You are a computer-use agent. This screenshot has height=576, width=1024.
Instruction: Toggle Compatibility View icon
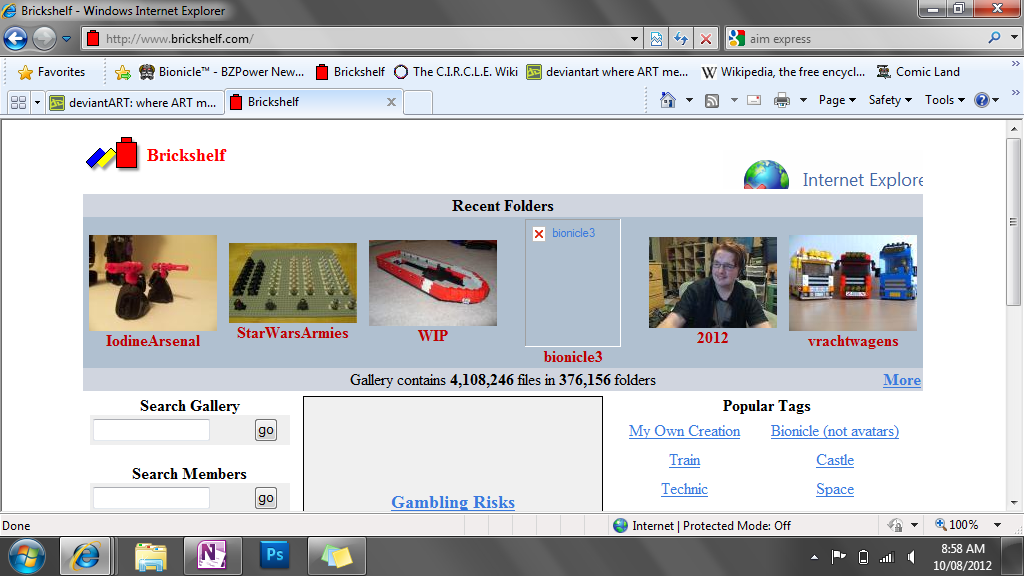(656, 39)
